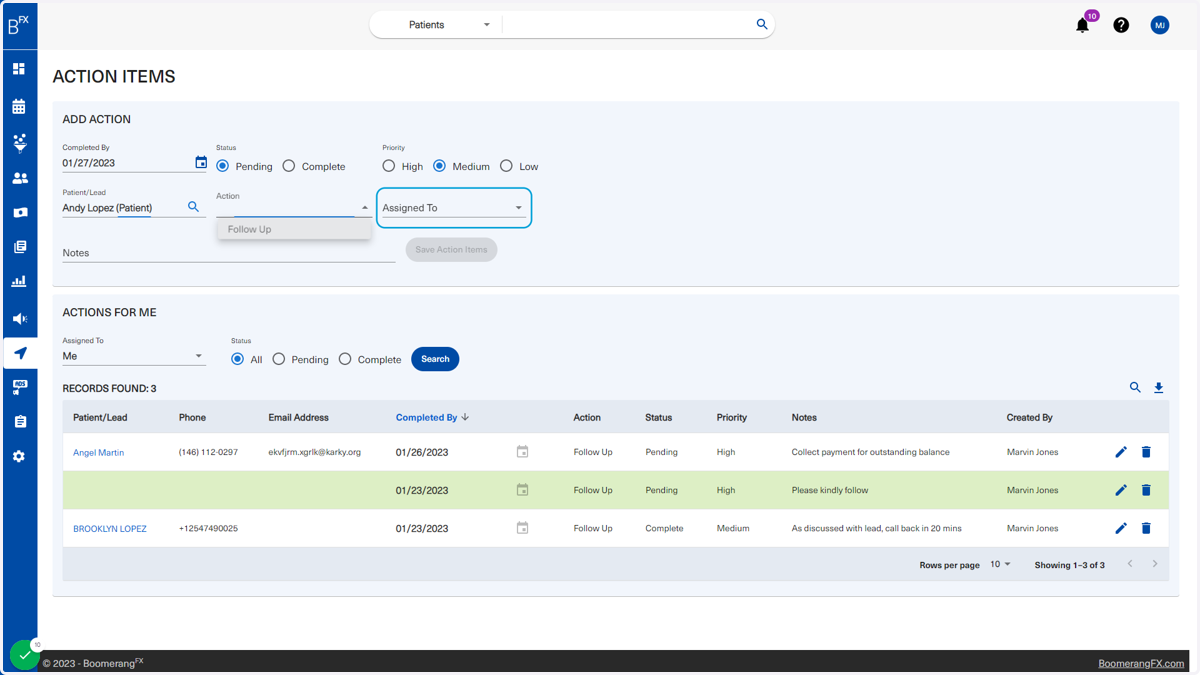Image resolution: width=1200 pixels, height=675 pixels.
Task: Open the clipboard sidebar icon
Action: (x=19, y=422)
